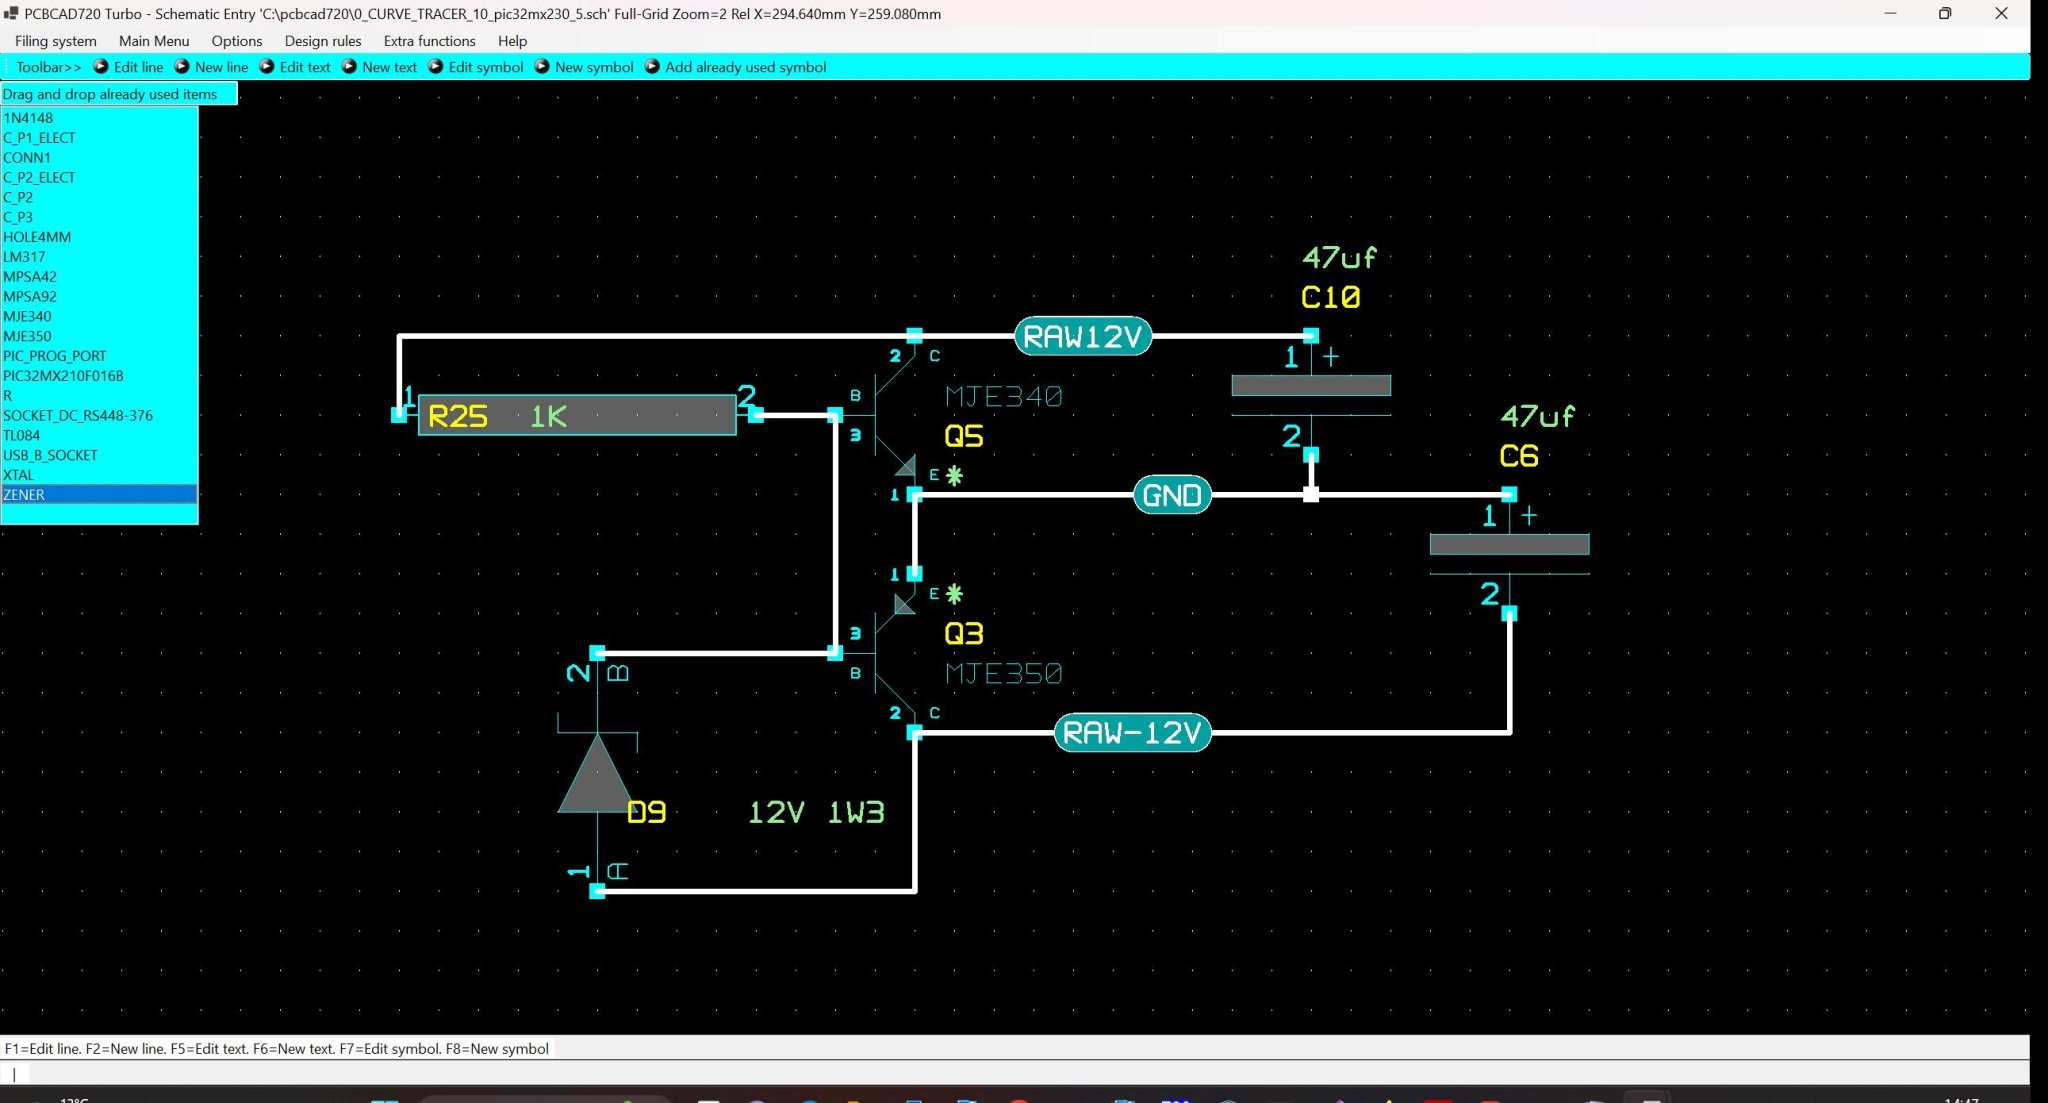The width and height of the screenshot is (2048, 1103).
Task: Open the Design rules menu
Action: [x=323, y=41]
